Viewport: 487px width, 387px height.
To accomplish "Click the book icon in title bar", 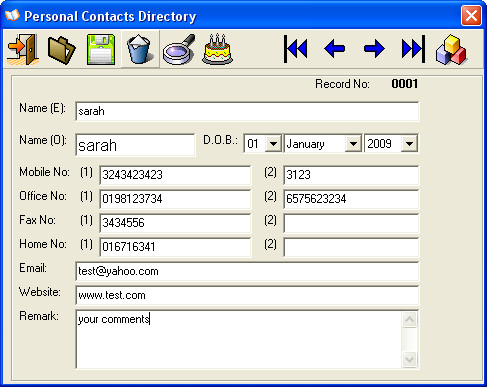I will (x=12, y=15).
